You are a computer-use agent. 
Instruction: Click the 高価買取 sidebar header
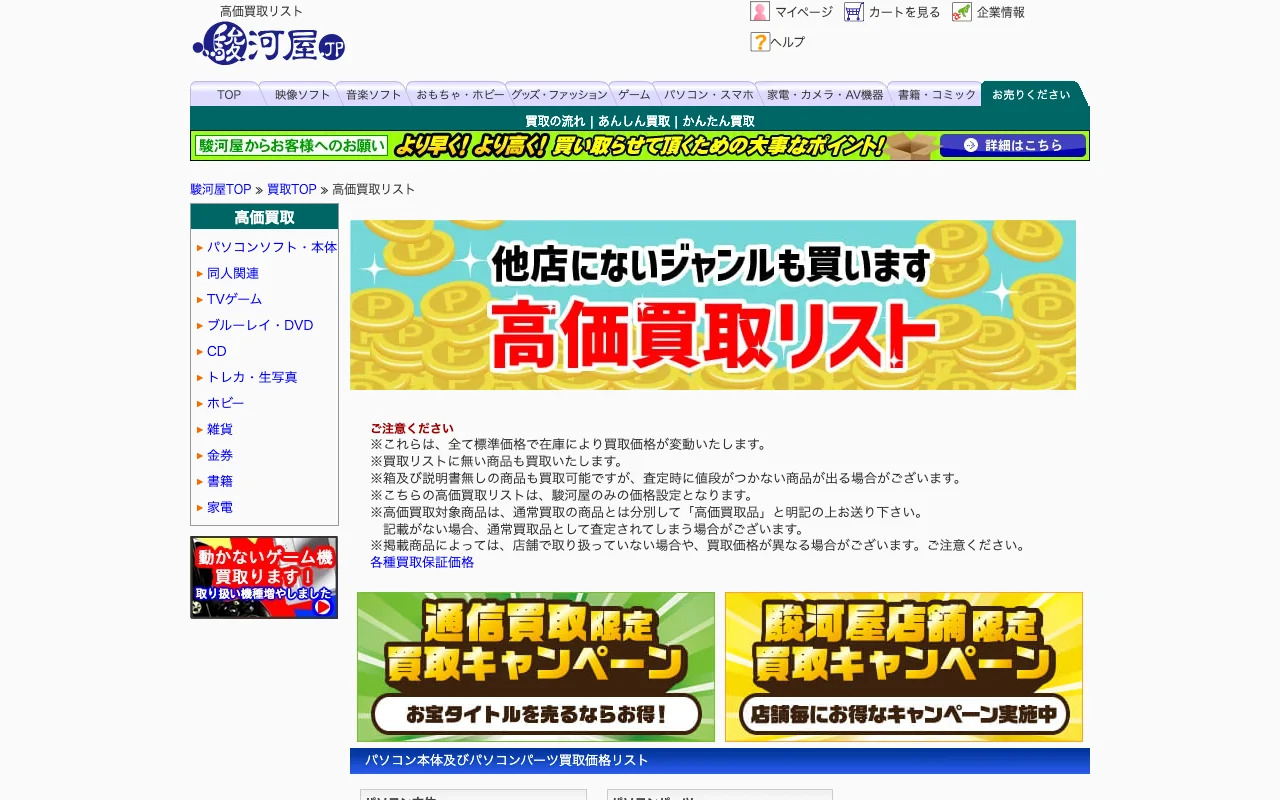264,217
